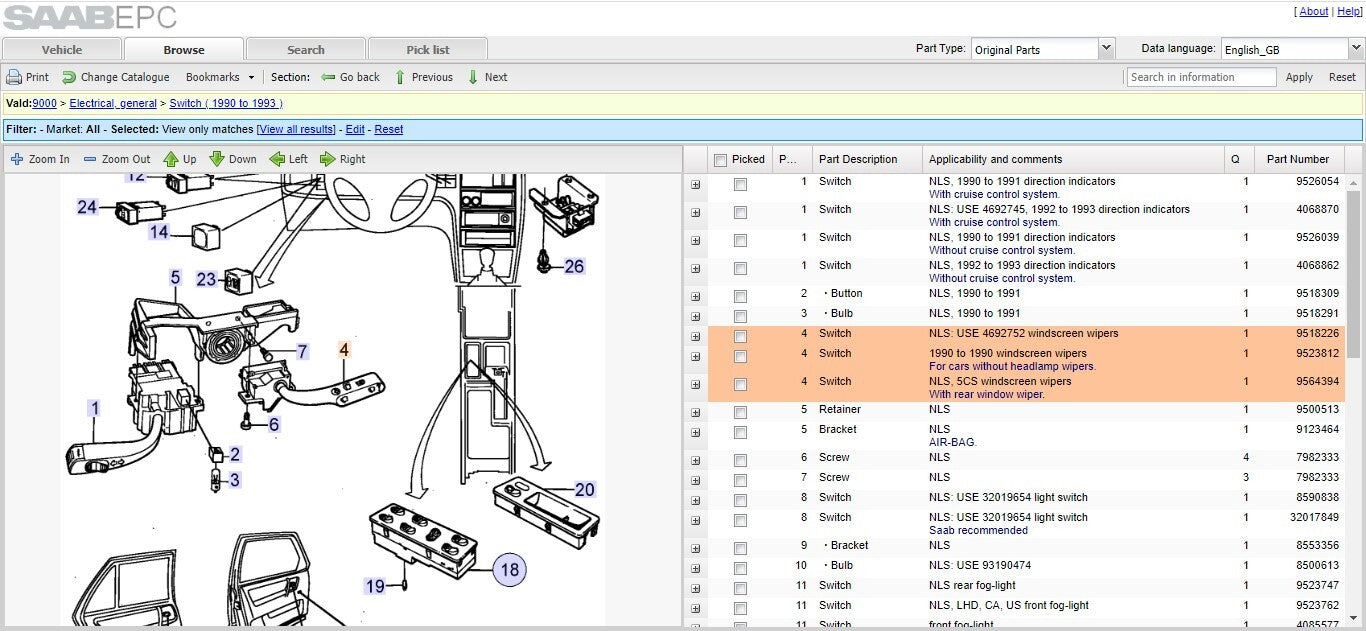The width and height of the screenshot is (1366, 631).
Task: Click the View all results link
Action: point(296,129)
